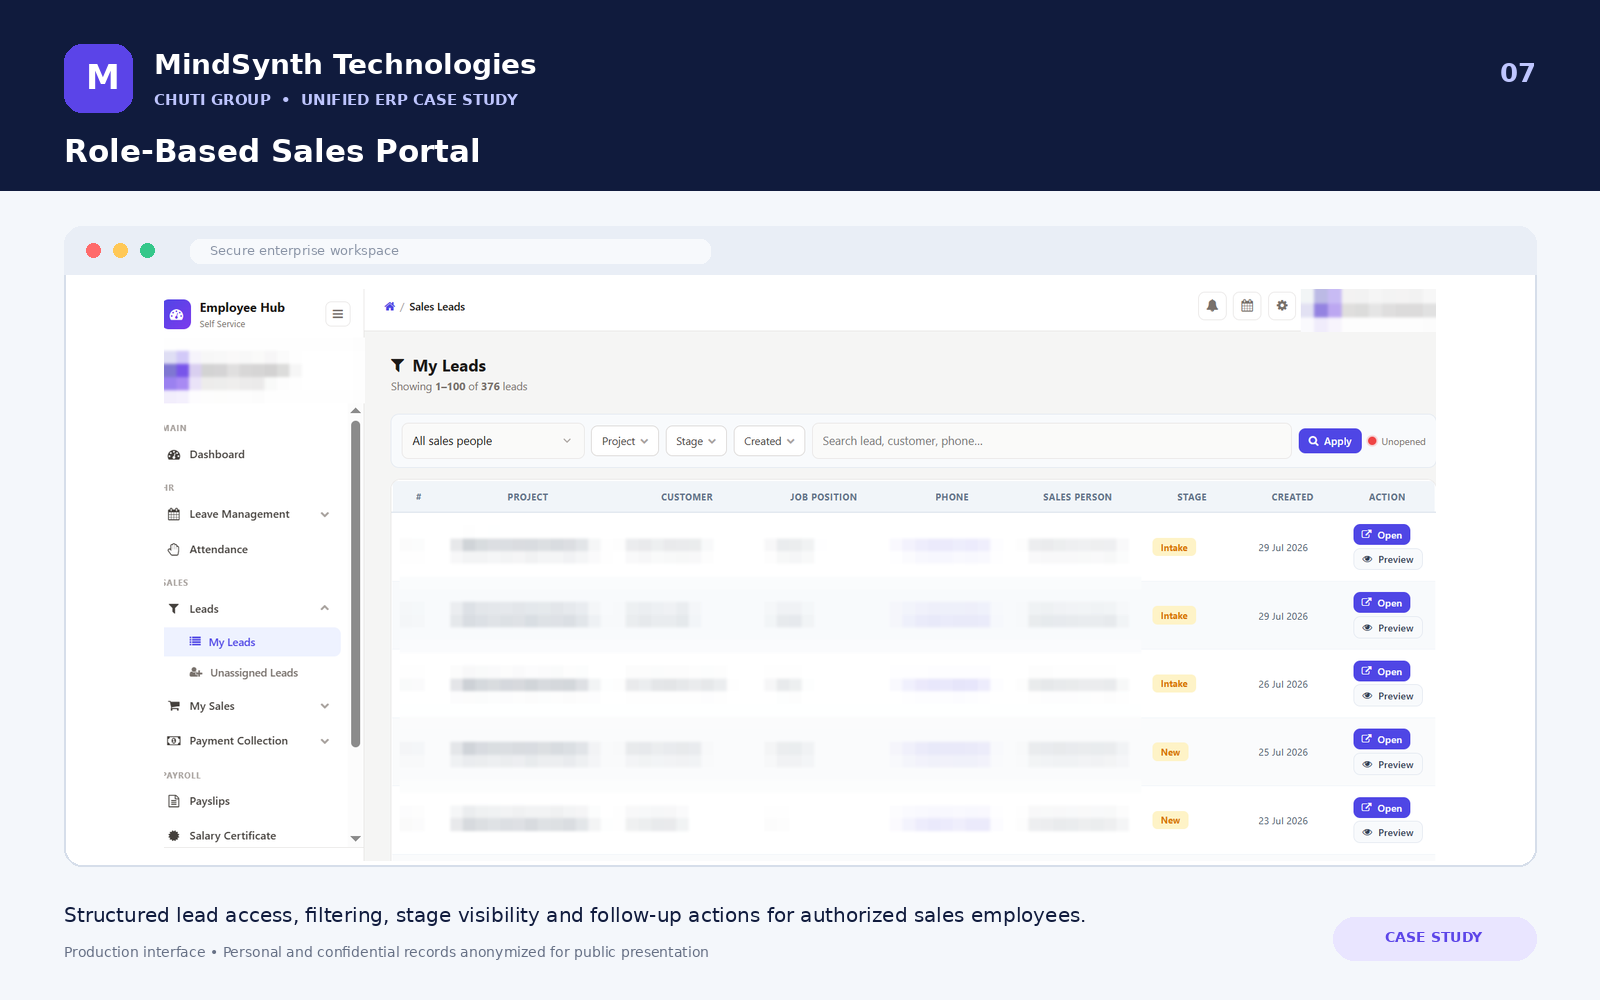Select Unassigned Leads in the sidebar

pyautogui.click(x=252, y=673)
